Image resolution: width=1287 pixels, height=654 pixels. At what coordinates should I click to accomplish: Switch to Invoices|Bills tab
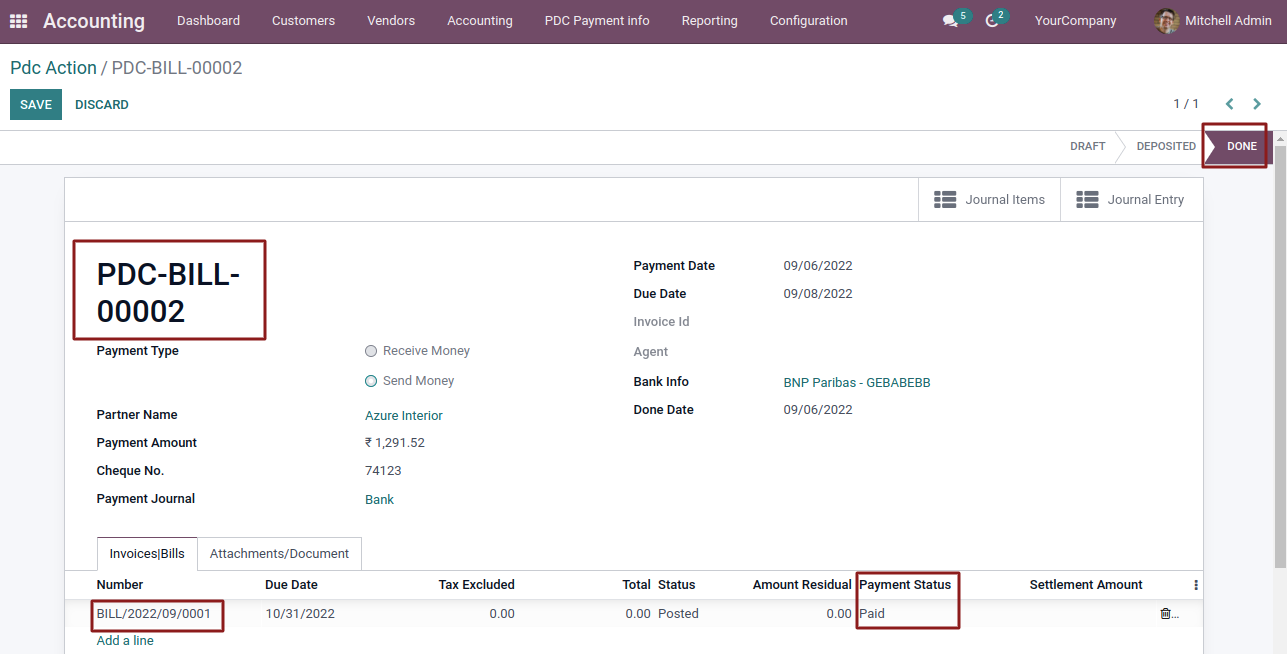[147, 554]
